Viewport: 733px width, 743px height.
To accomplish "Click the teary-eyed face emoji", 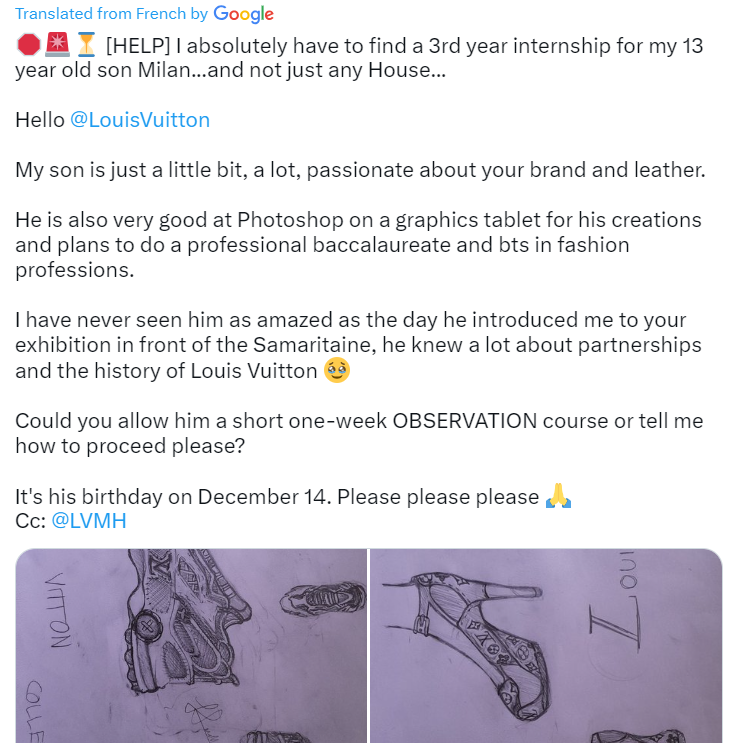I will pyautogui.click(x=337, y=371).
